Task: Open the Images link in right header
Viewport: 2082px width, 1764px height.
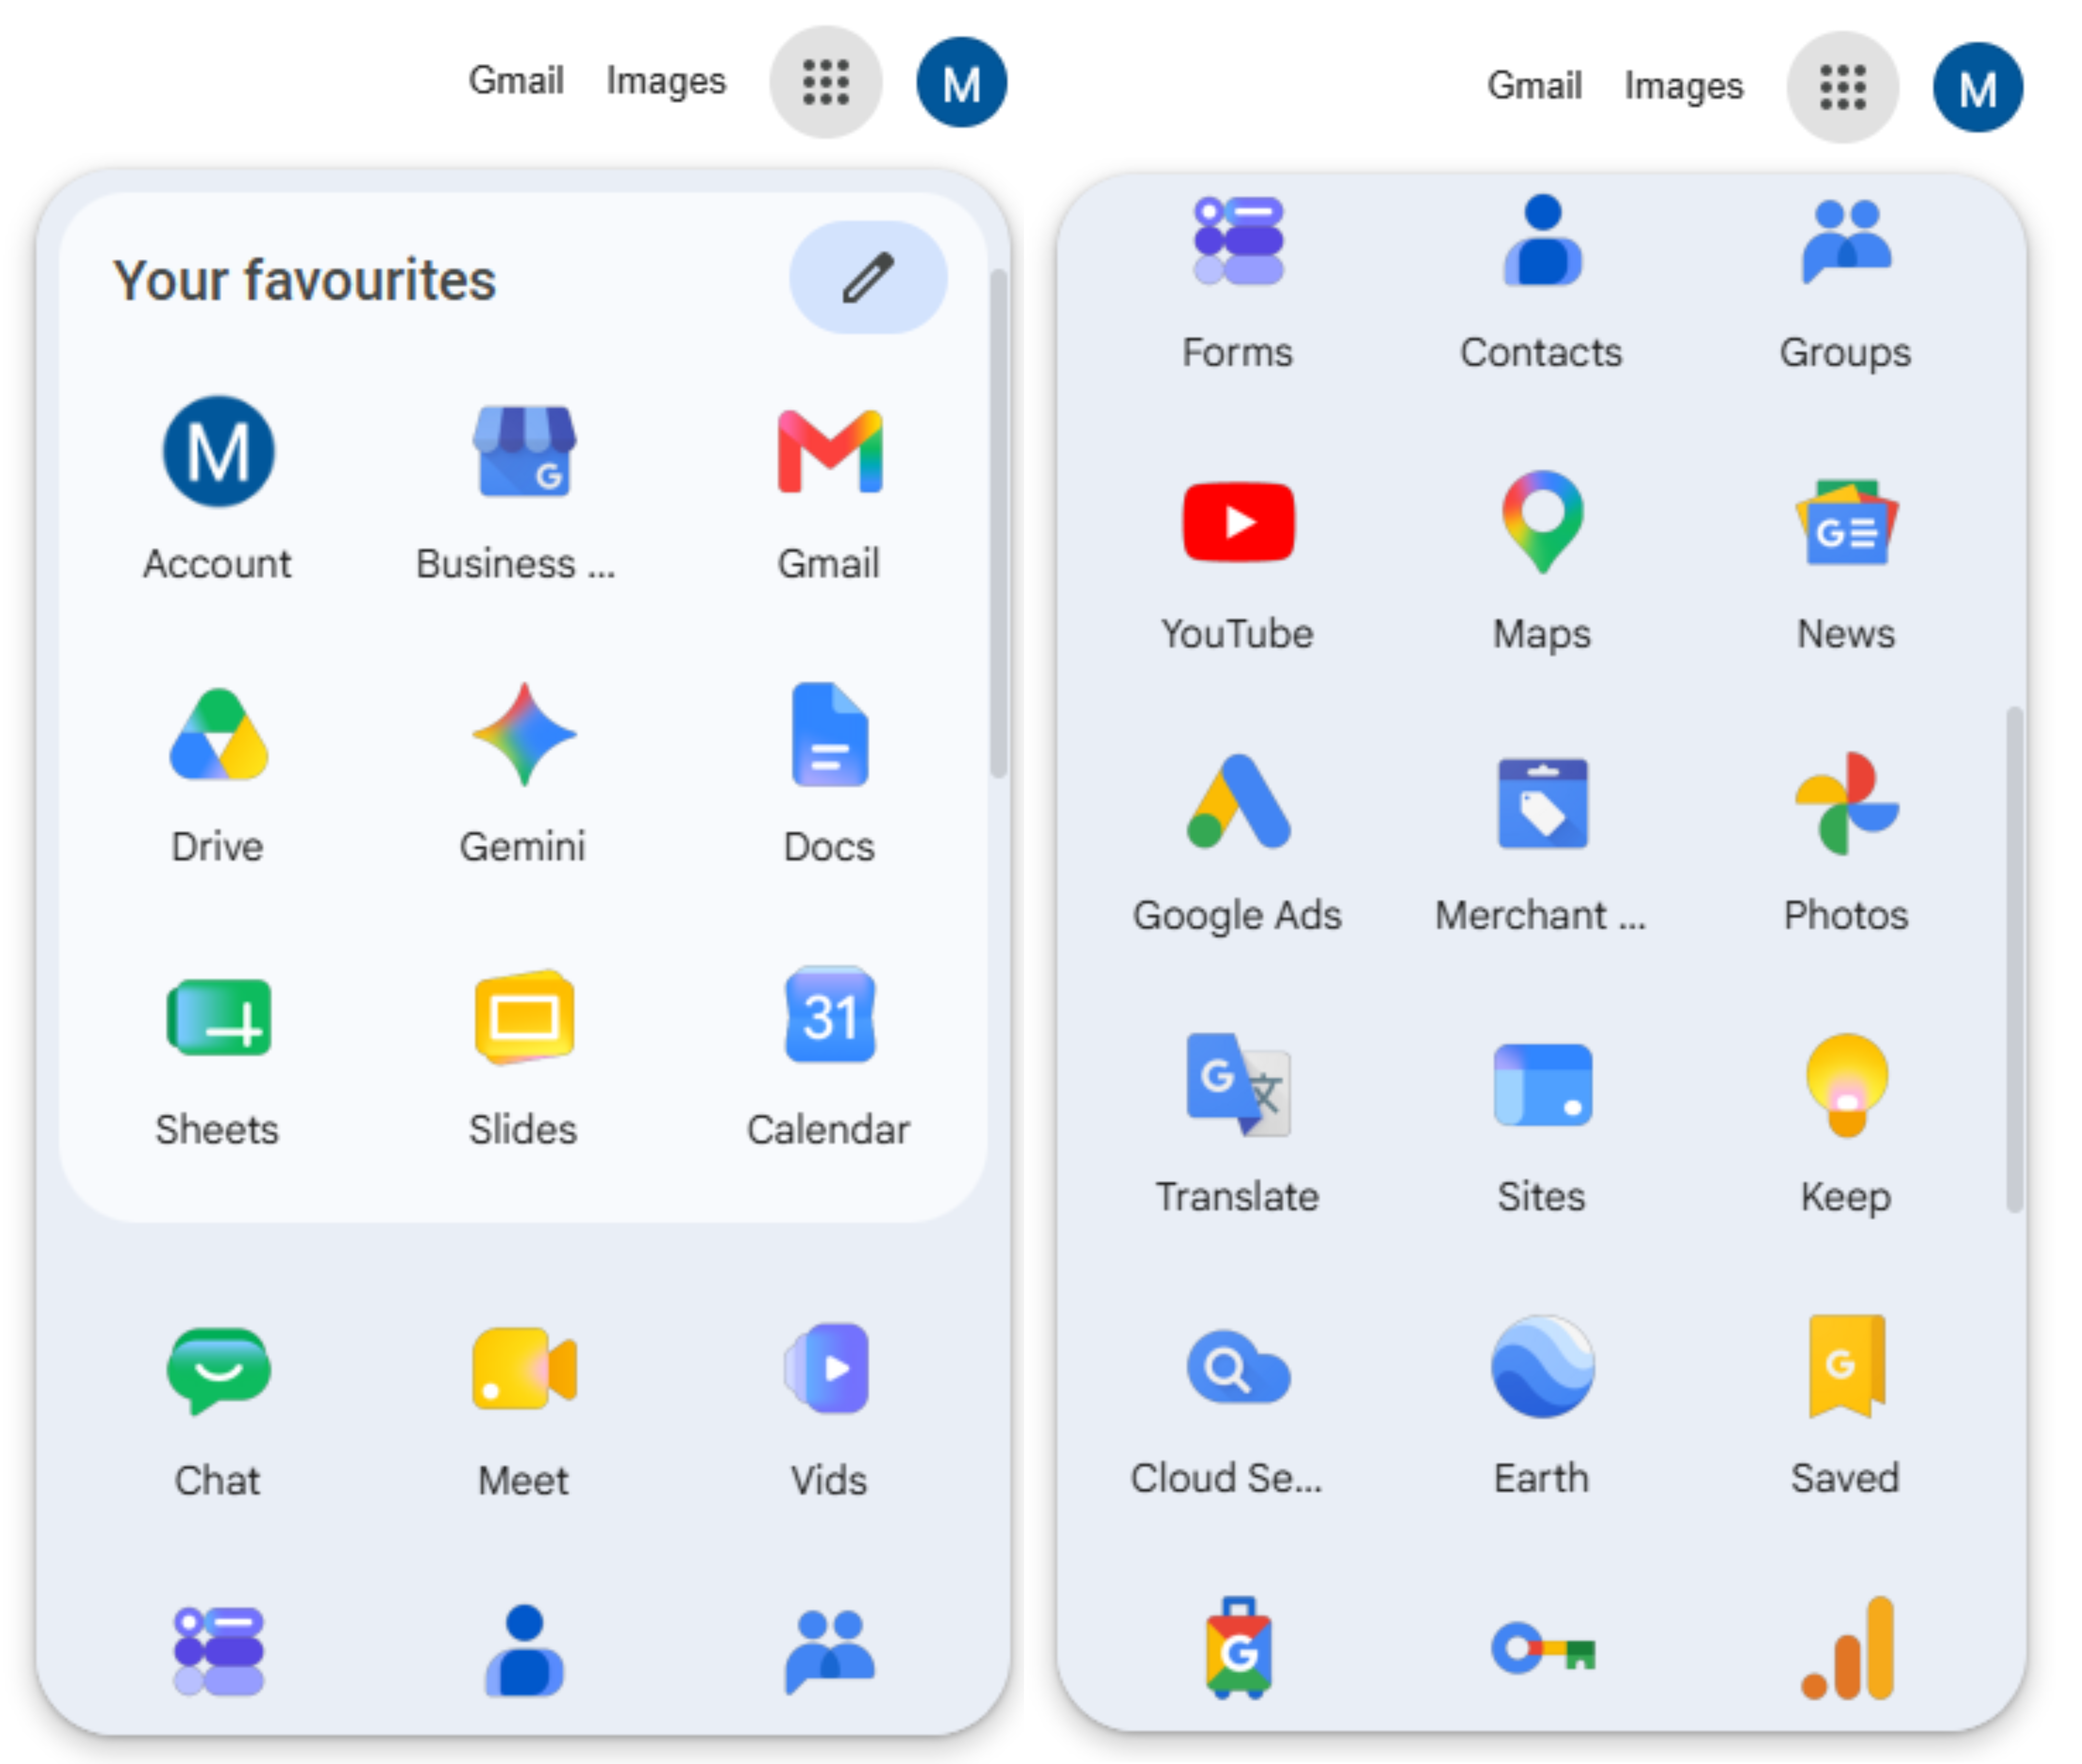Action: 1683,87
